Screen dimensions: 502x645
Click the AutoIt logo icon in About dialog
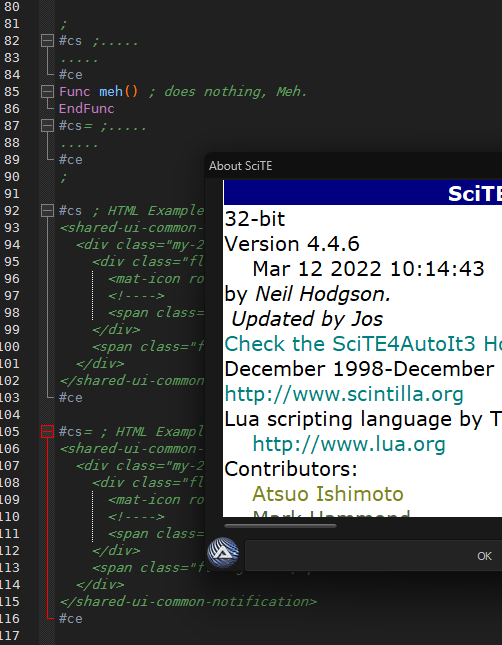tap(223, 552)
